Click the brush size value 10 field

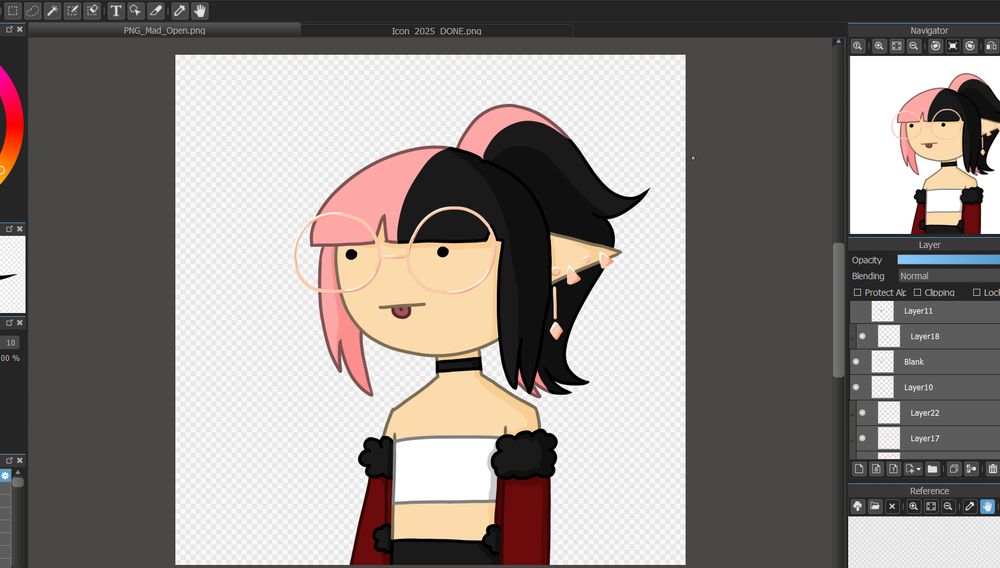[x=10, y=342]
